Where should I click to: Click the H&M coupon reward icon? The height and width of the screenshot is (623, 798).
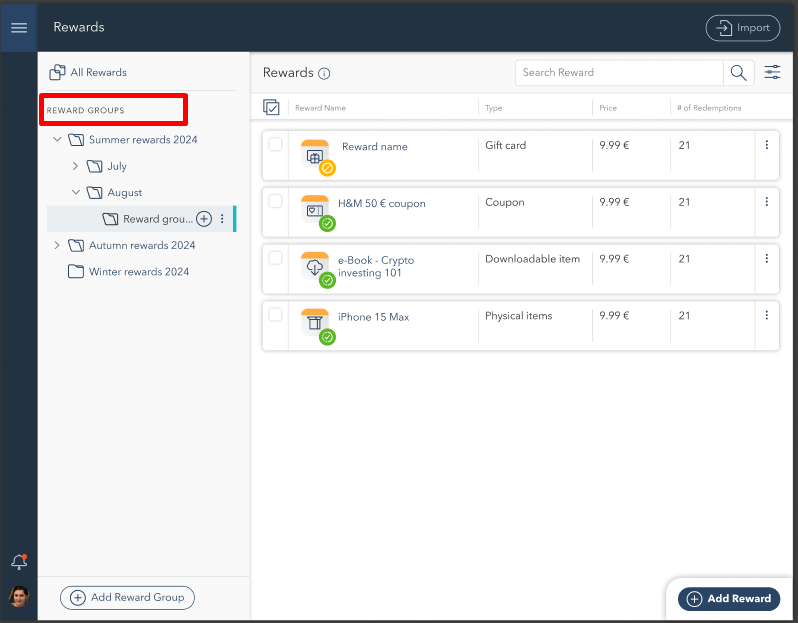click(315, 210)
